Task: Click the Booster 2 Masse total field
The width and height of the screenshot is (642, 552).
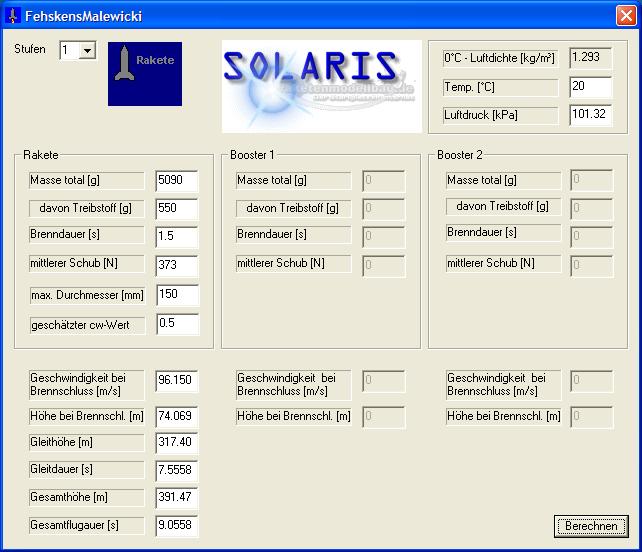Action: click(592, 180)
